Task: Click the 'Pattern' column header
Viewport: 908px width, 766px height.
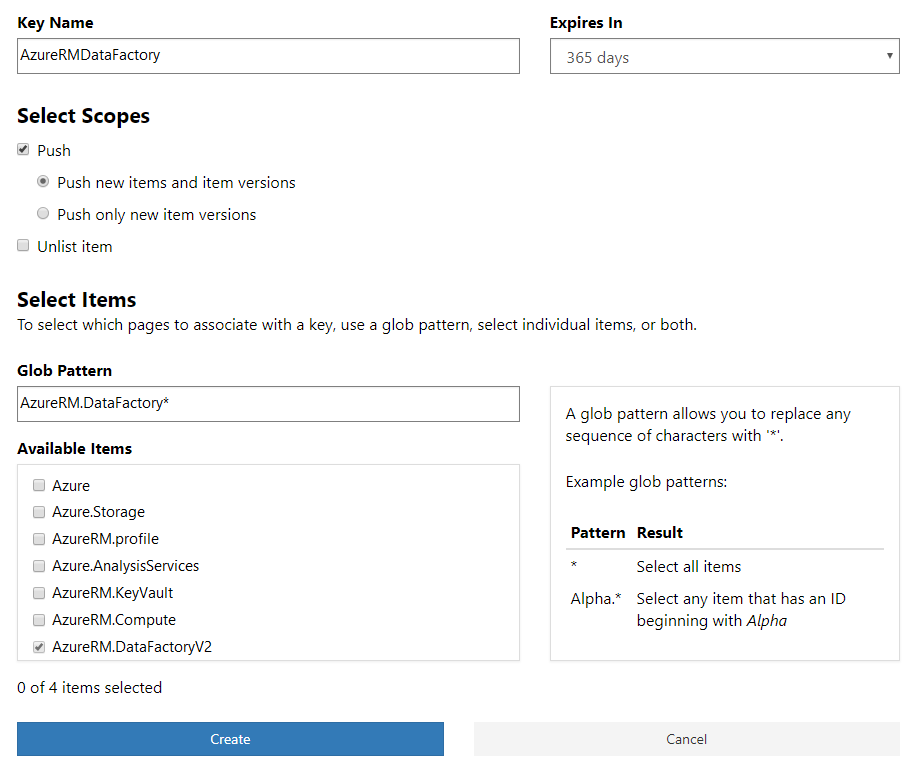Action: [598, 533]
